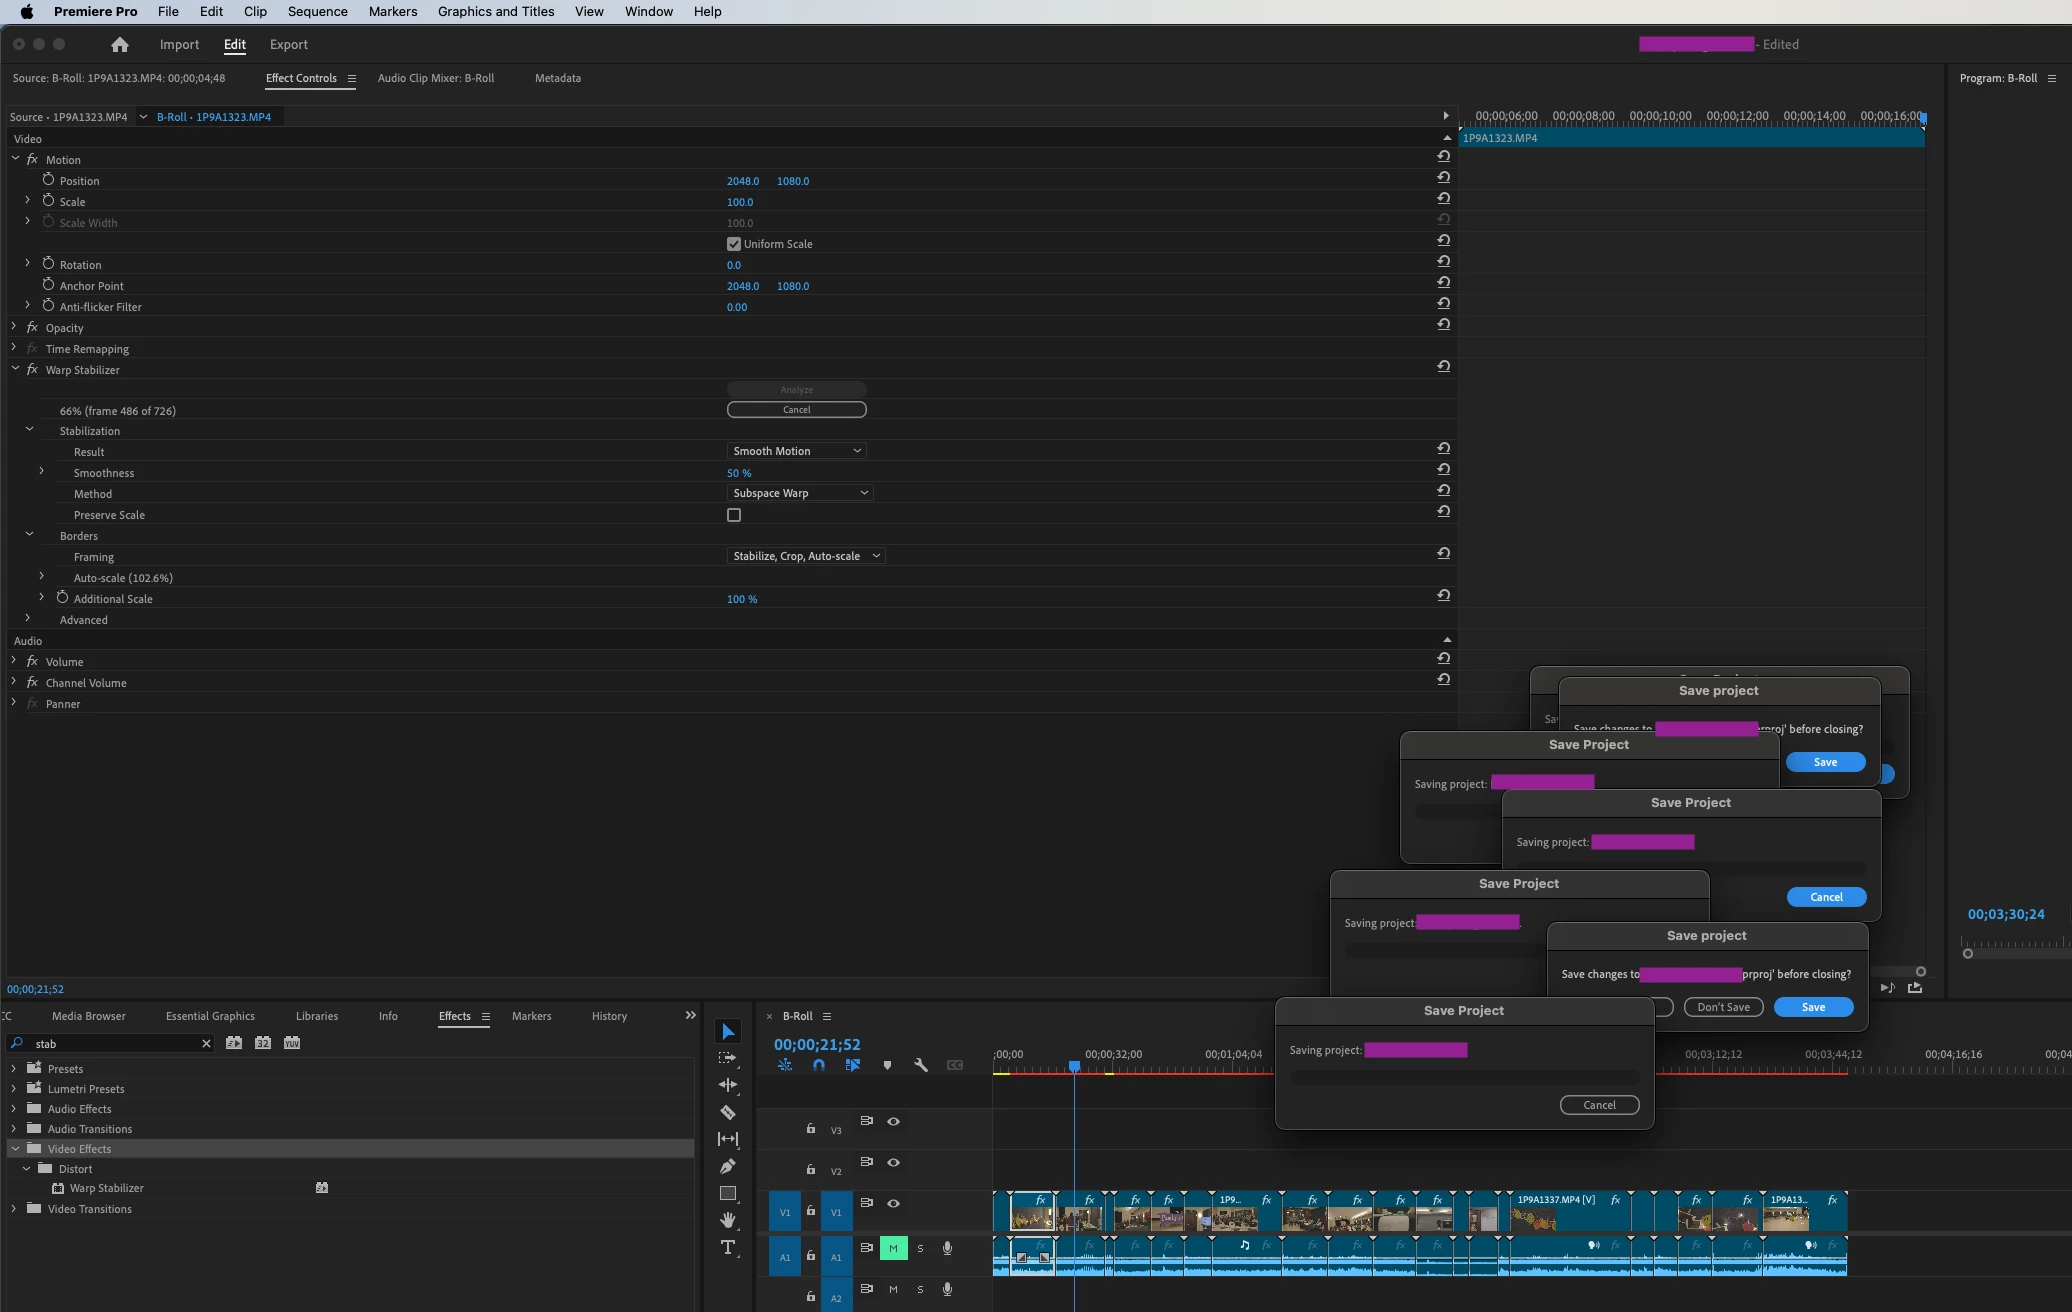Select the Pen tool

[728, 1166]
